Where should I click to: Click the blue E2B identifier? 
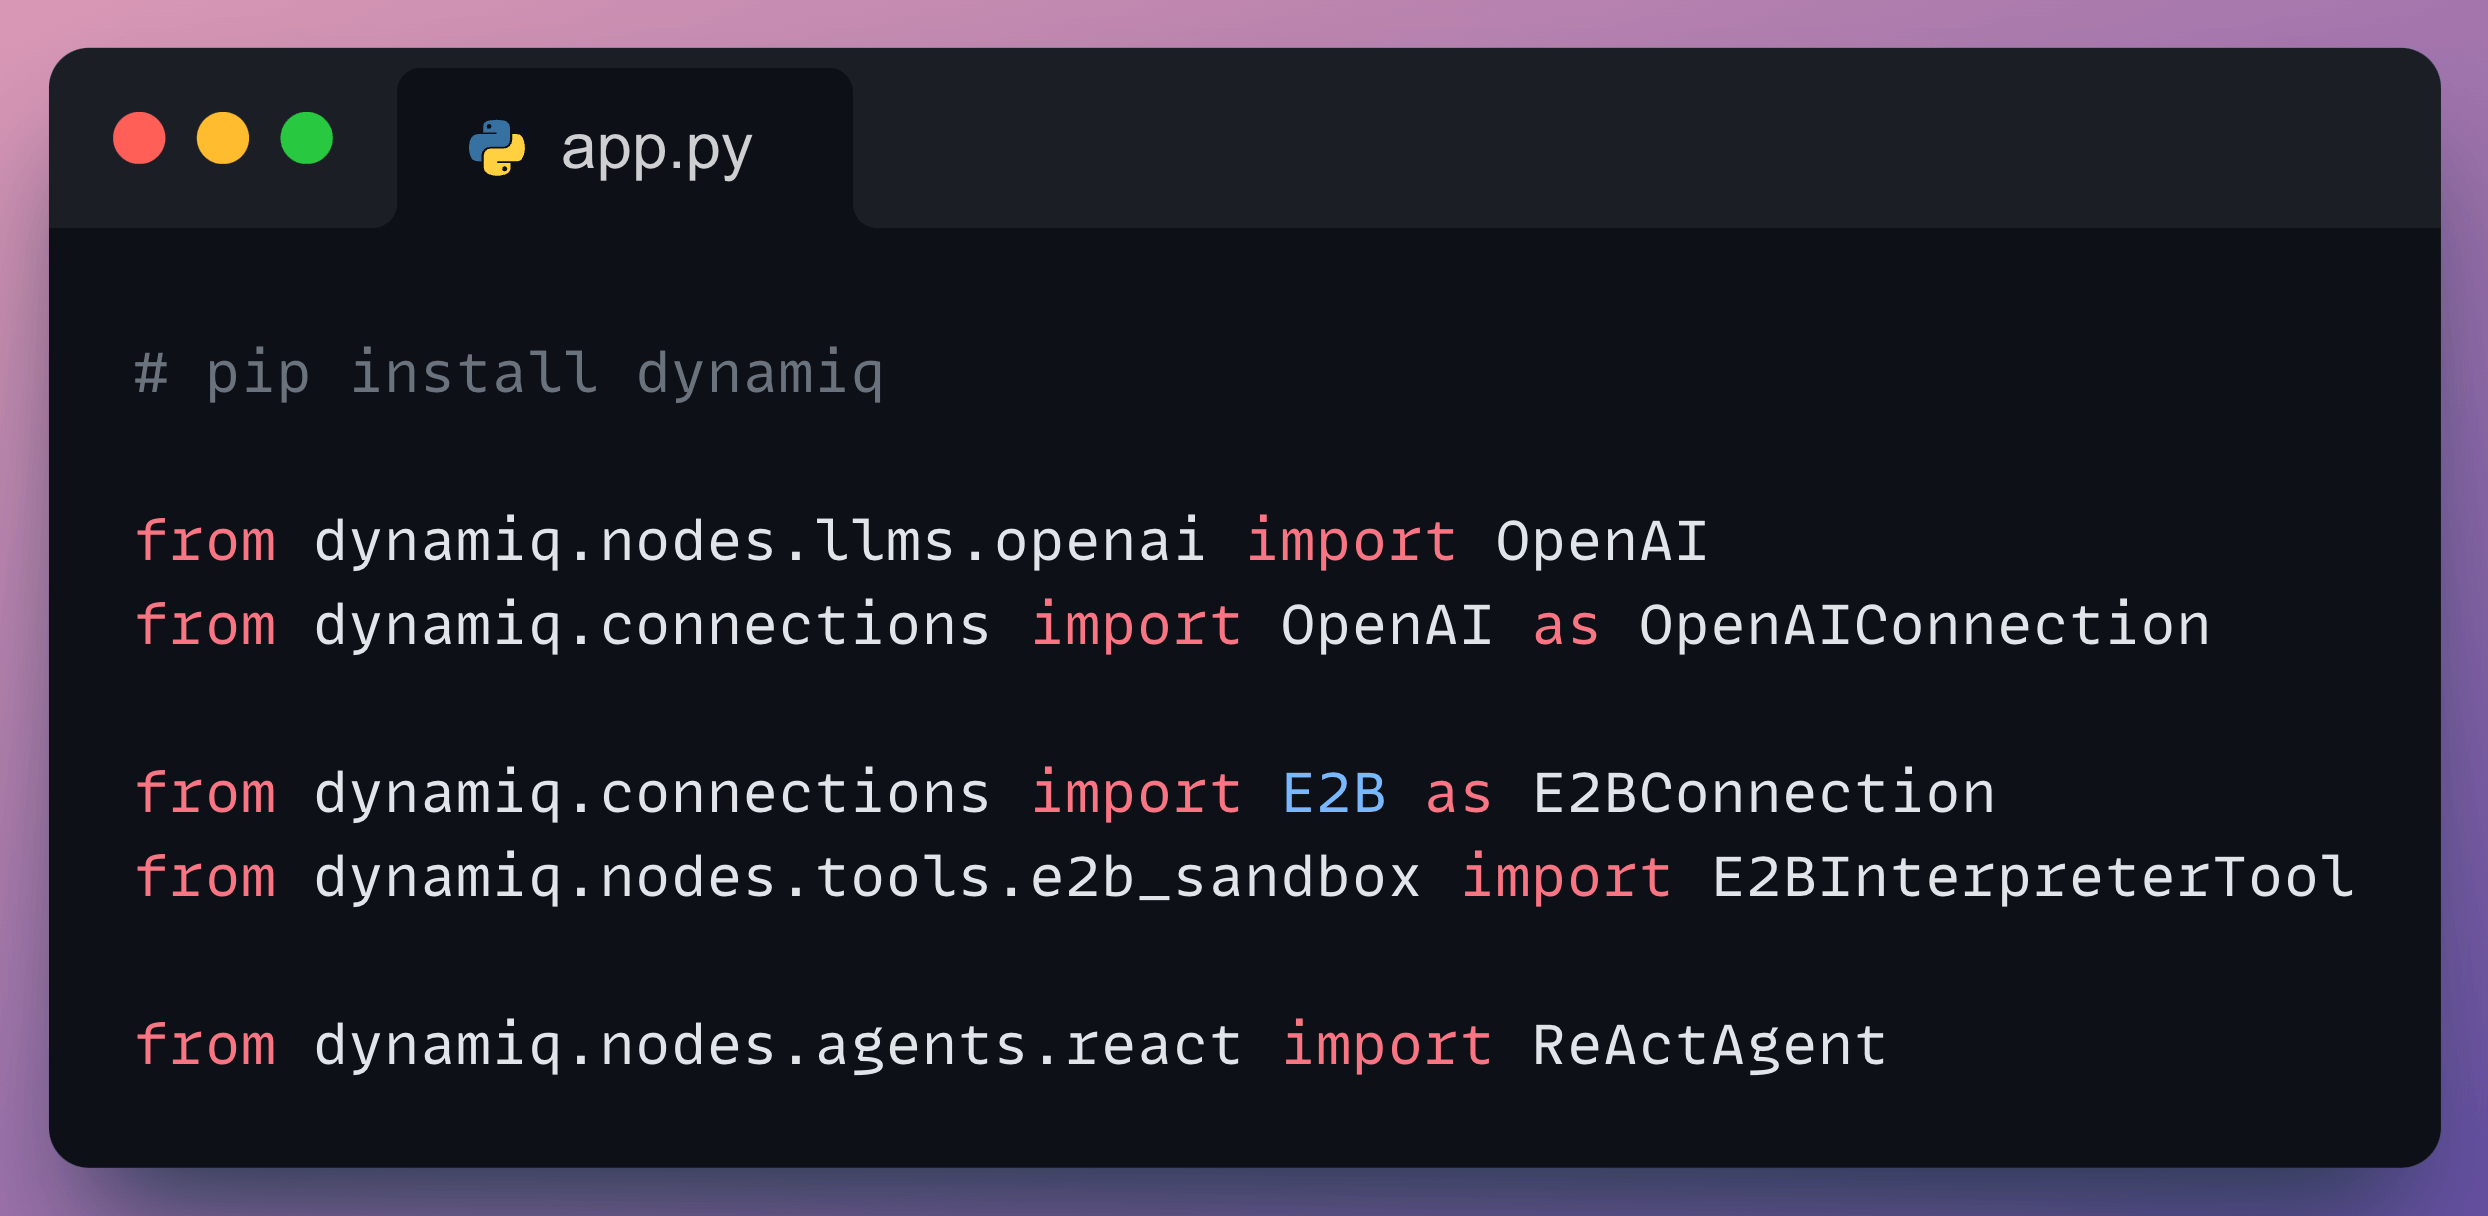click(x=1334, y=794)
